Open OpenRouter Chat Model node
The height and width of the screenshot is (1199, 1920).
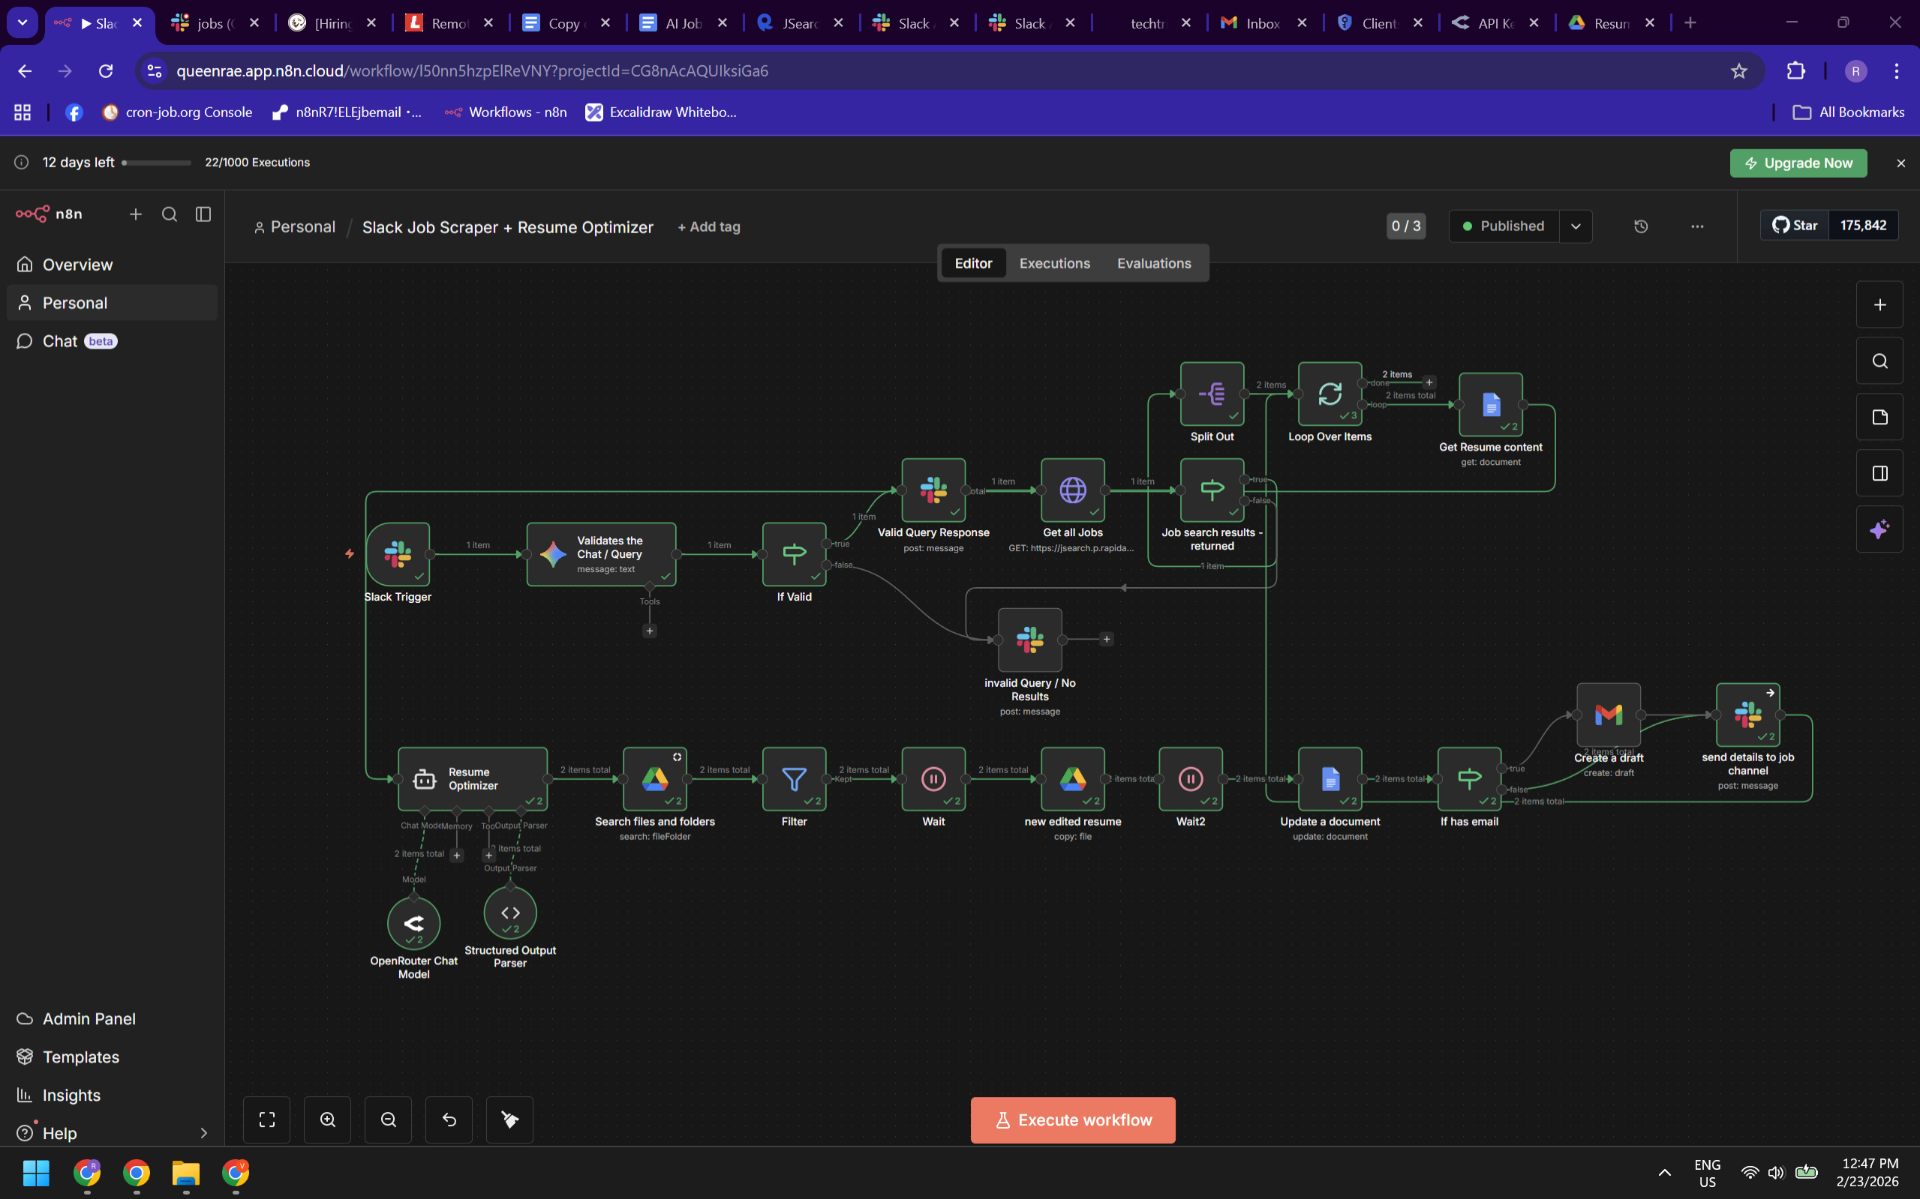413,923
